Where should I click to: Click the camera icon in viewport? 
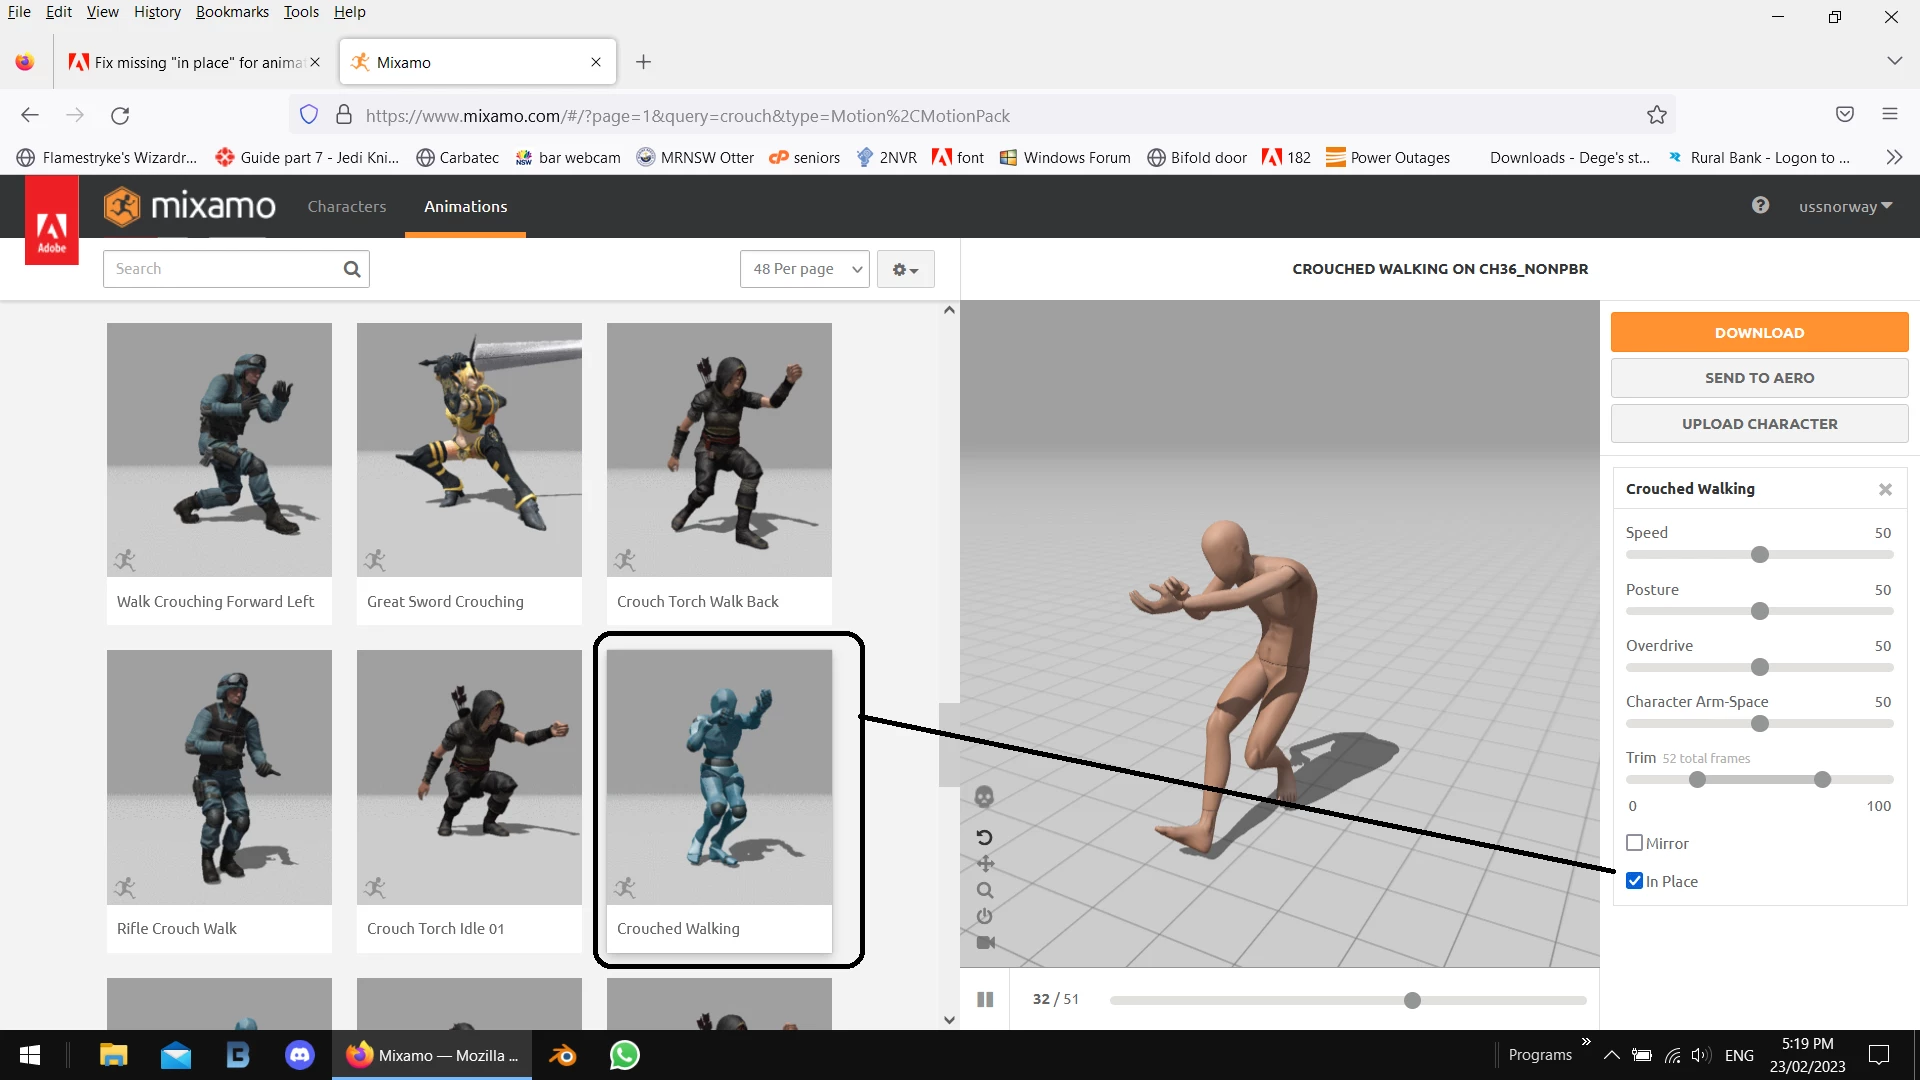point(985,943)
